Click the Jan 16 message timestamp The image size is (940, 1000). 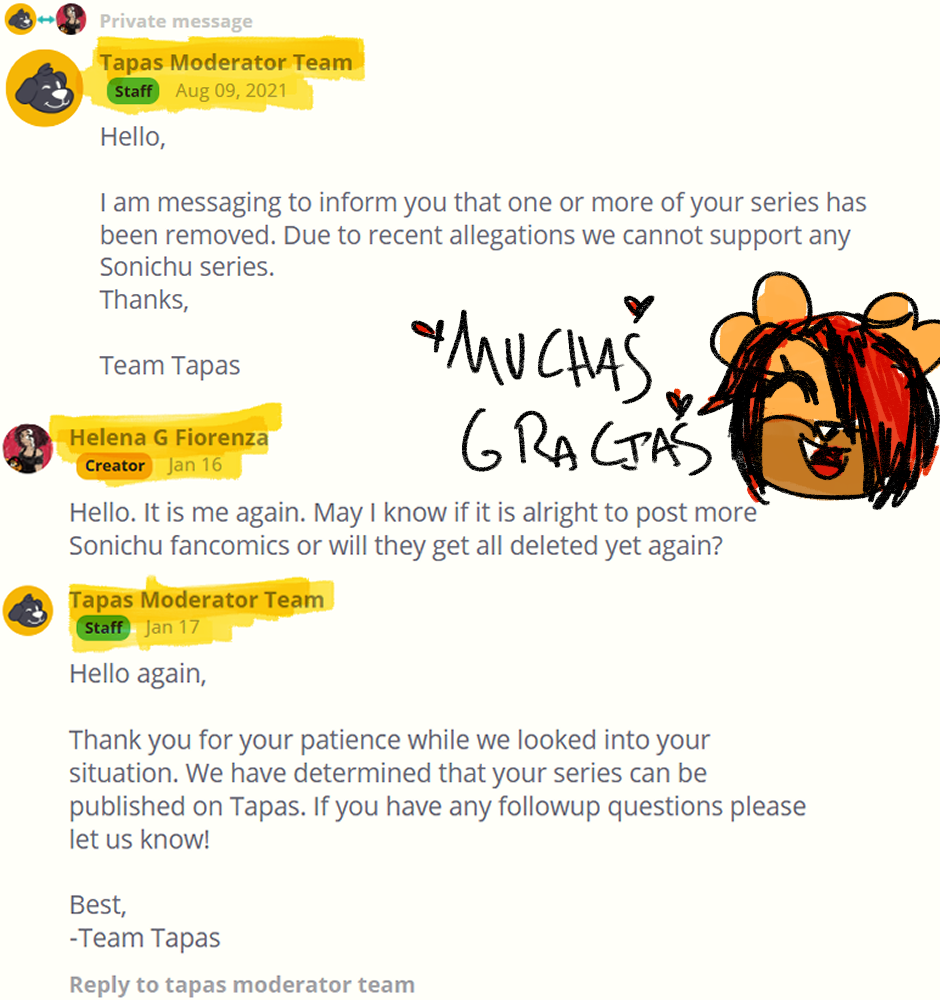(195, 465)
